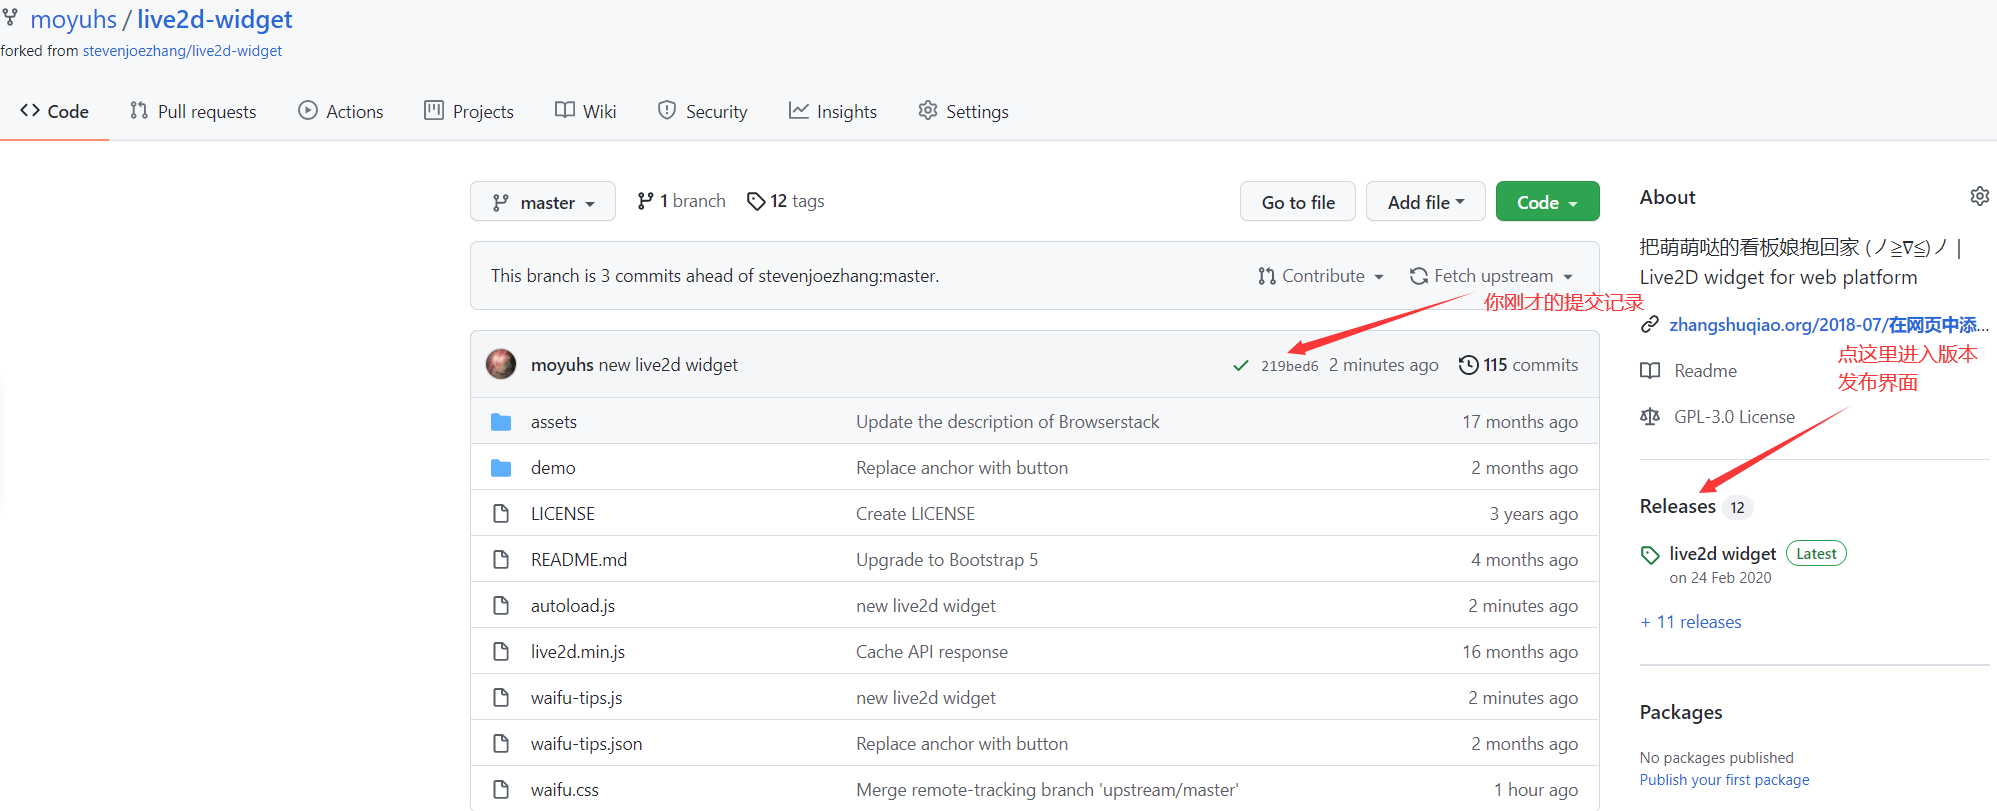The height and width of the screenshot is (811, 1997).
Task: Open 'Replace anchor with button' commit for demo
Action: [962, 468]
